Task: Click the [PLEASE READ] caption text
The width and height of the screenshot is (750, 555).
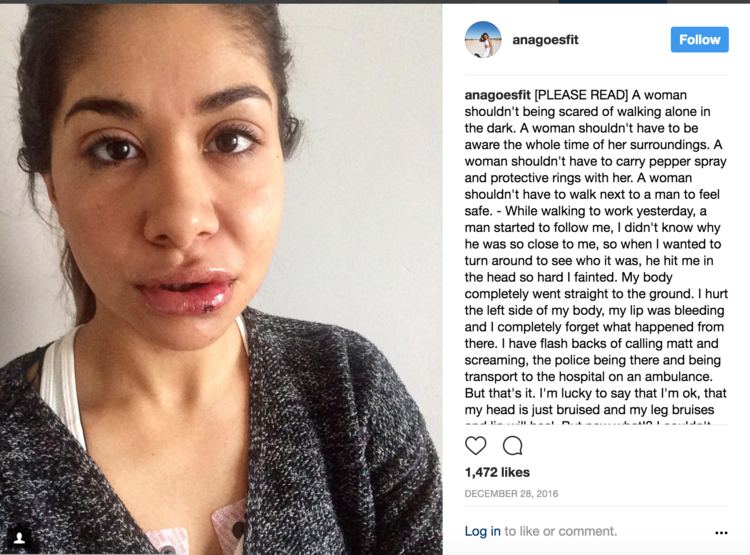Action: coord(581,95)
